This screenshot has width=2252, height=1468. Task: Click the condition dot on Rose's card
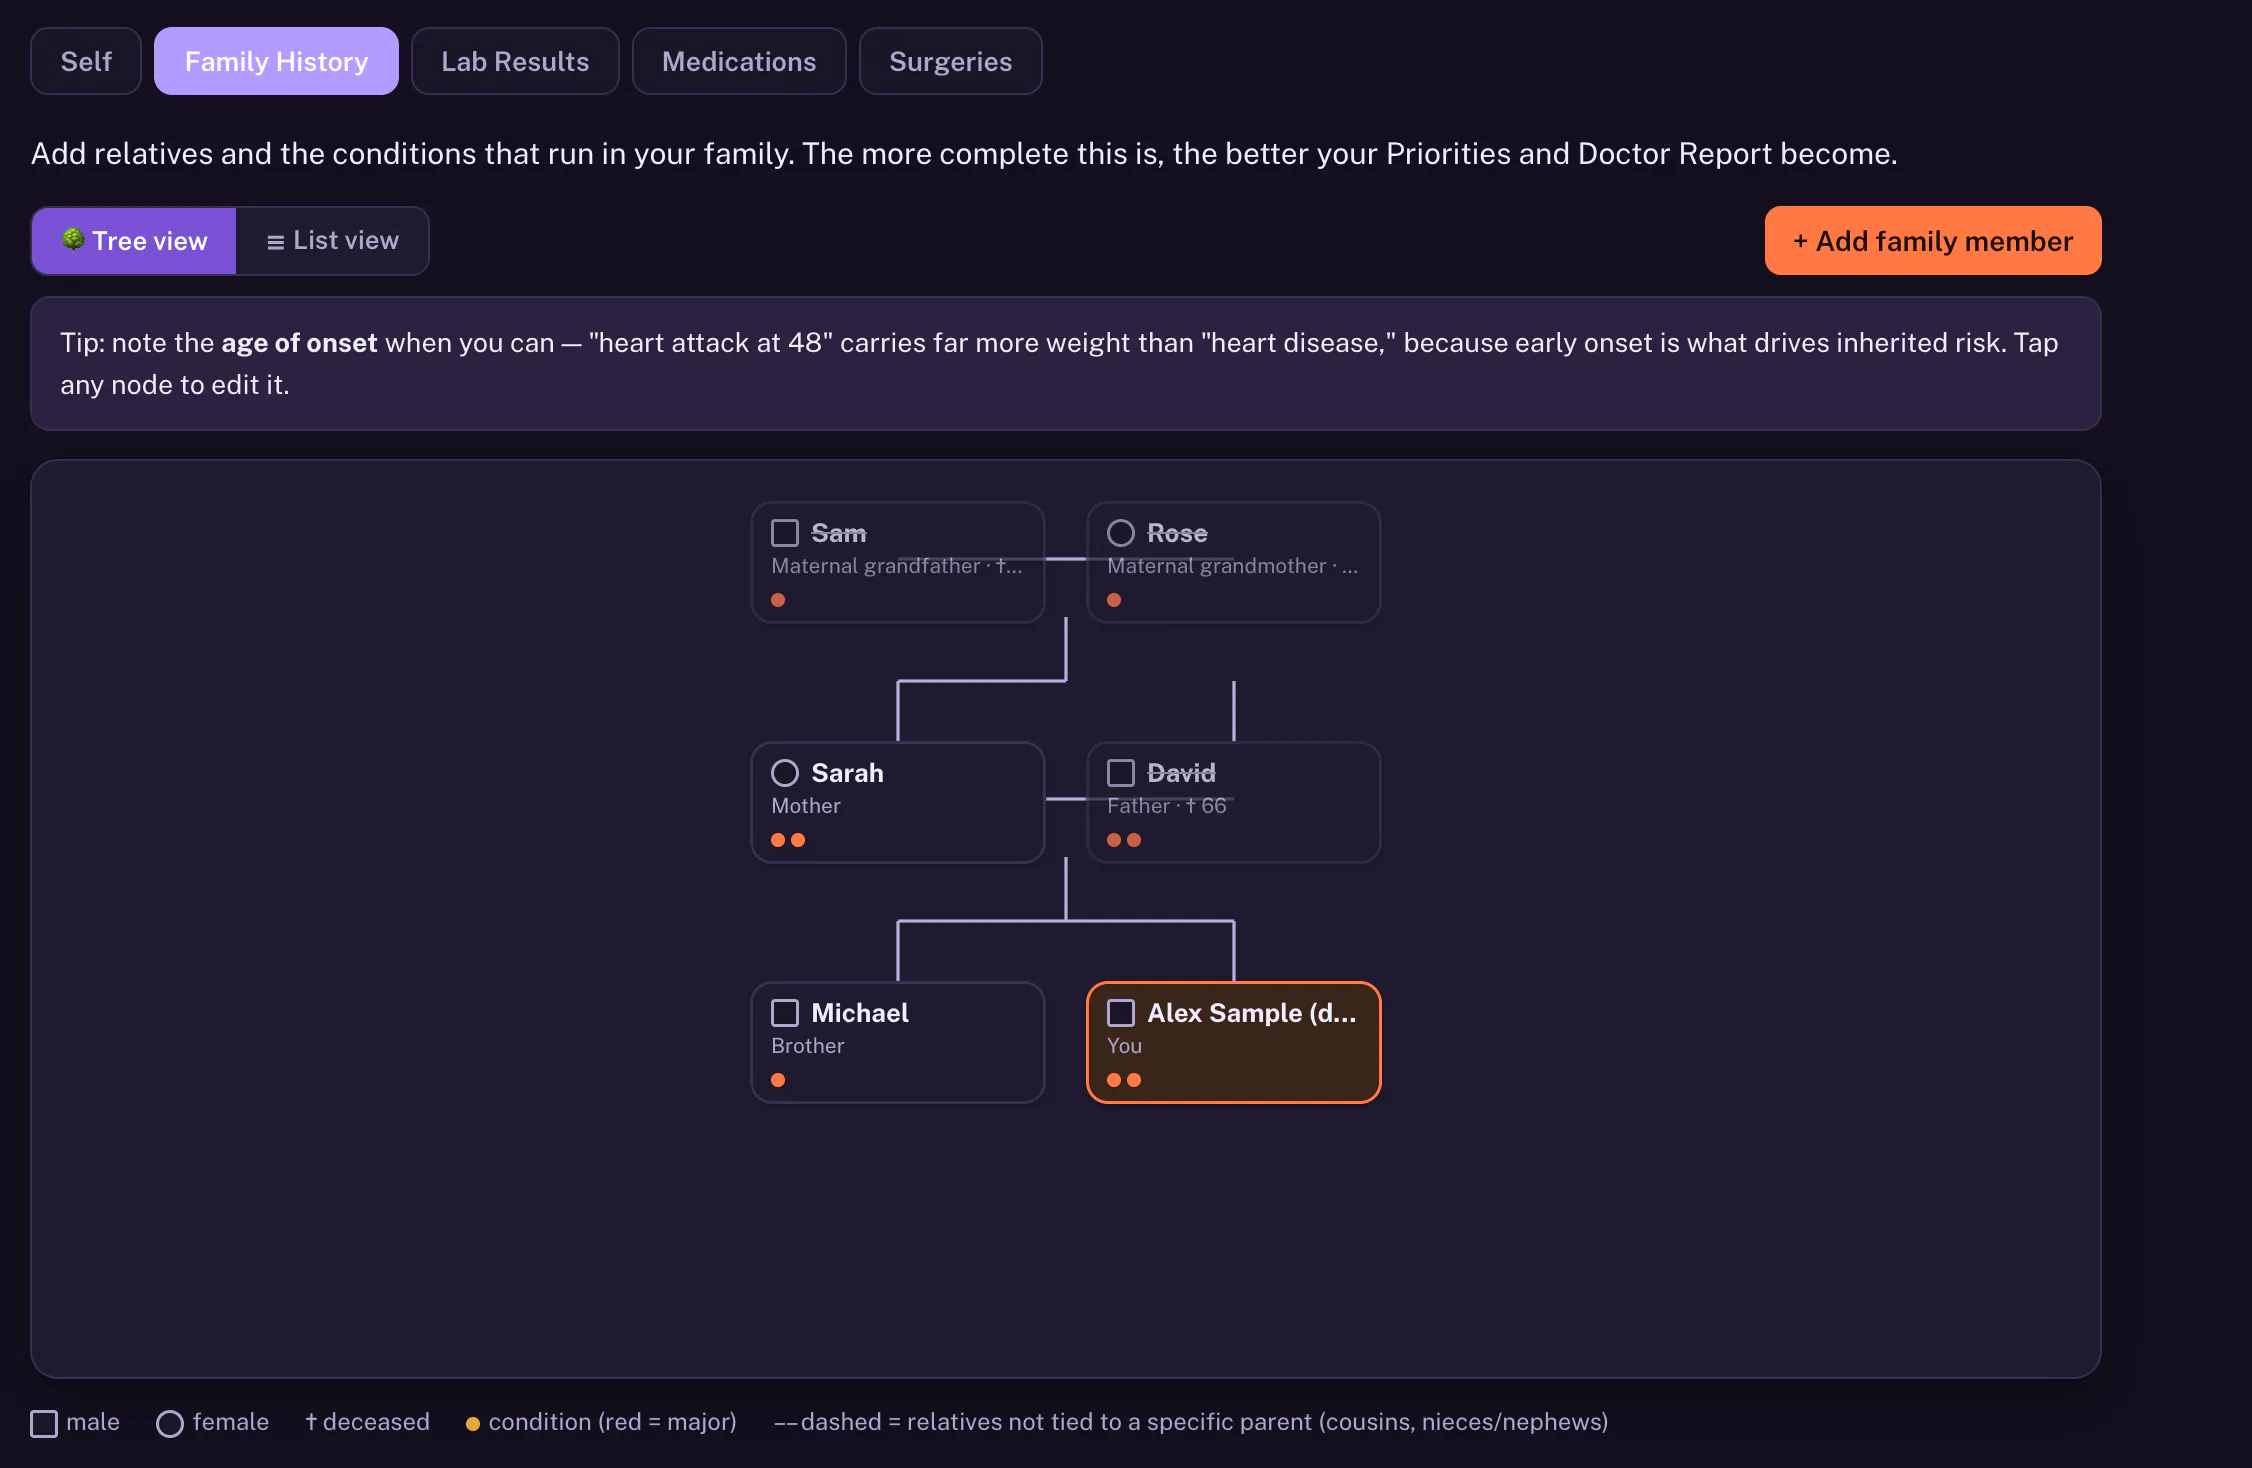click(1114, 600)
